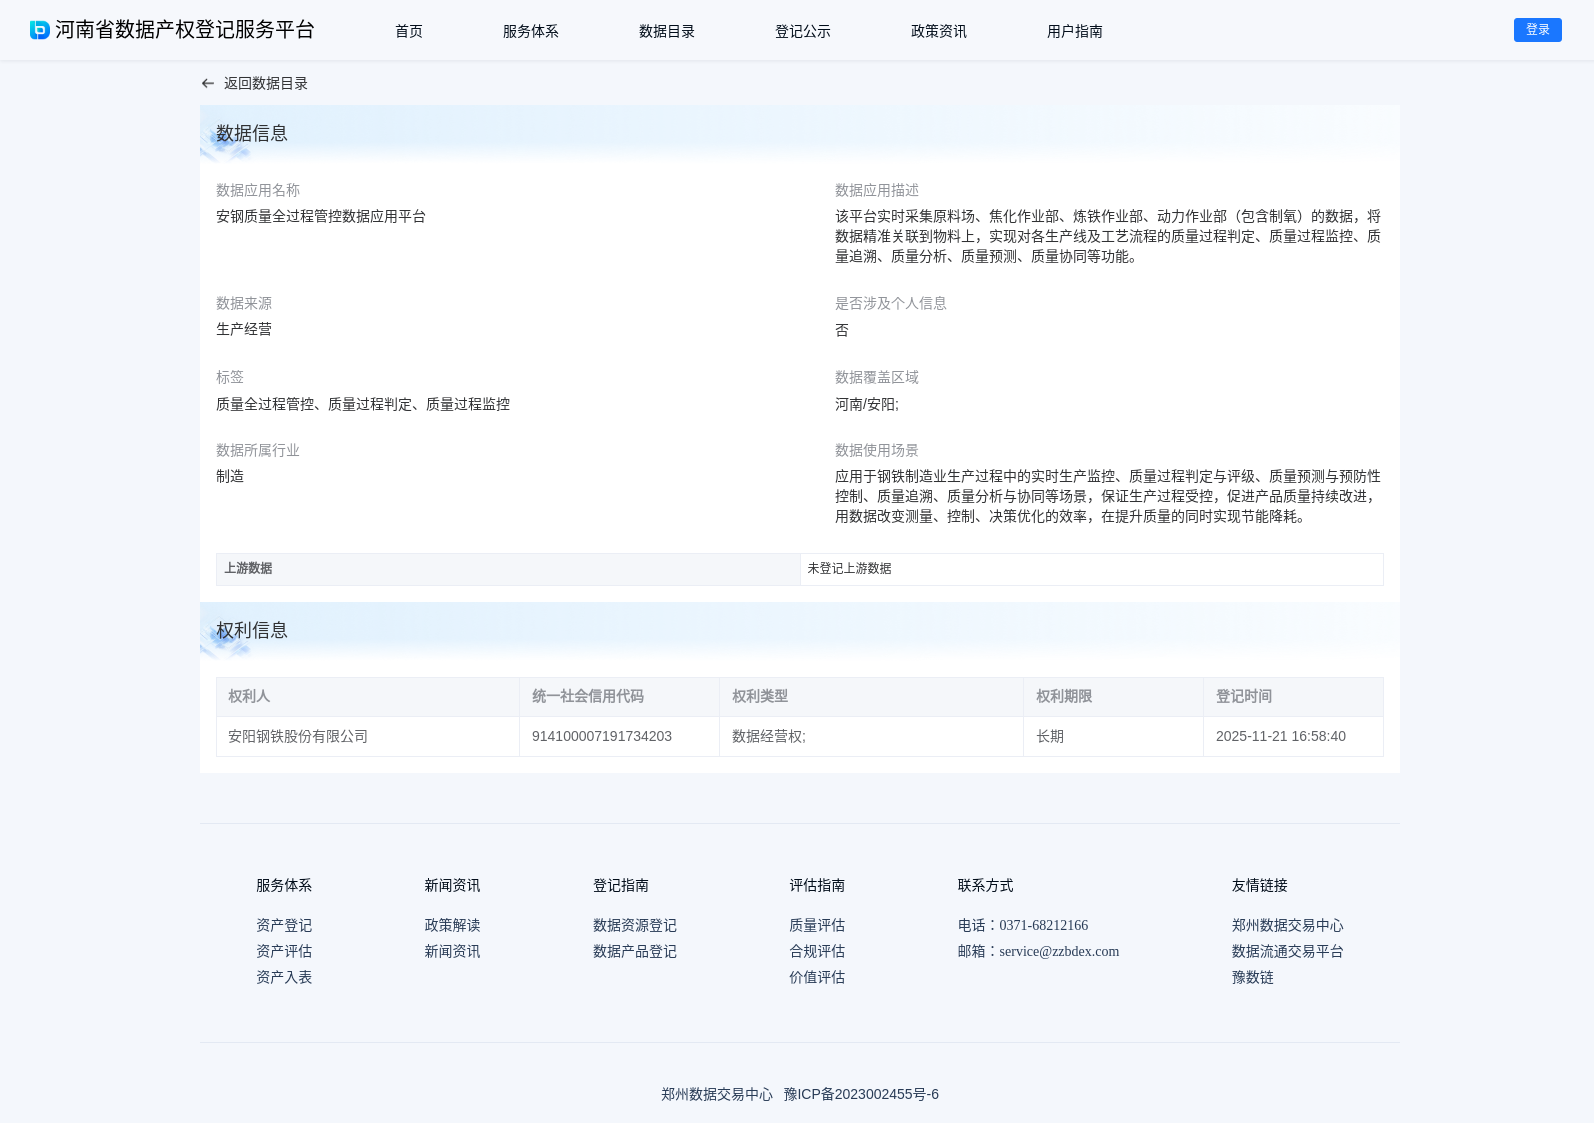1594x1123 pixels.
Task: Click 权利类型 column header
Action: pos(871,697)
